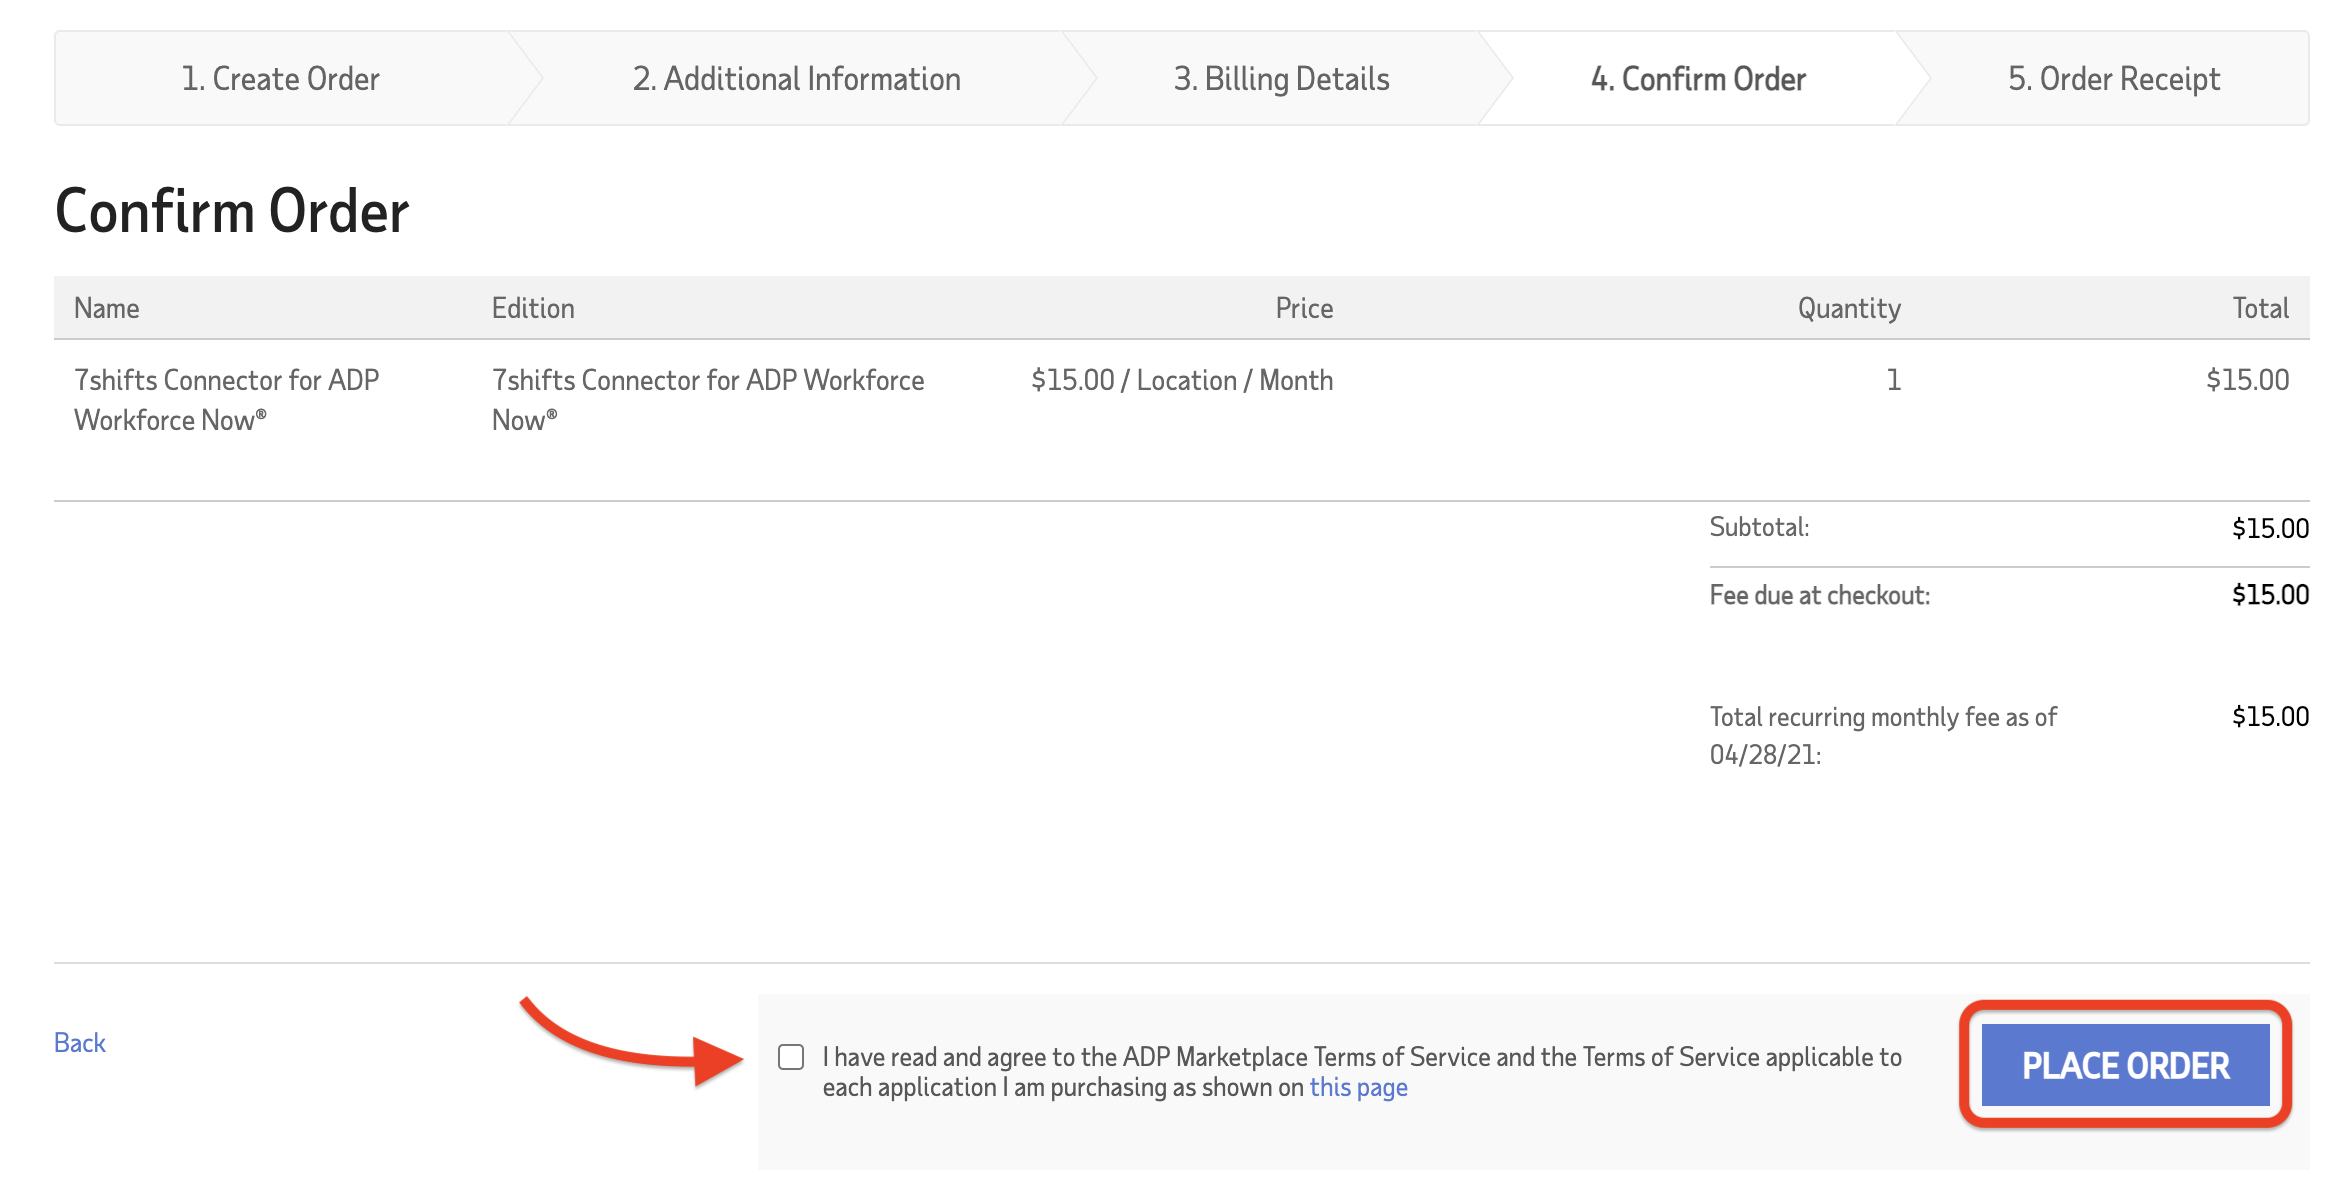Enable the ADP Marketplace Terms of Service checkbox
The image size is (2352, 1192).
pyautogui.click(x=791, y=1056)
